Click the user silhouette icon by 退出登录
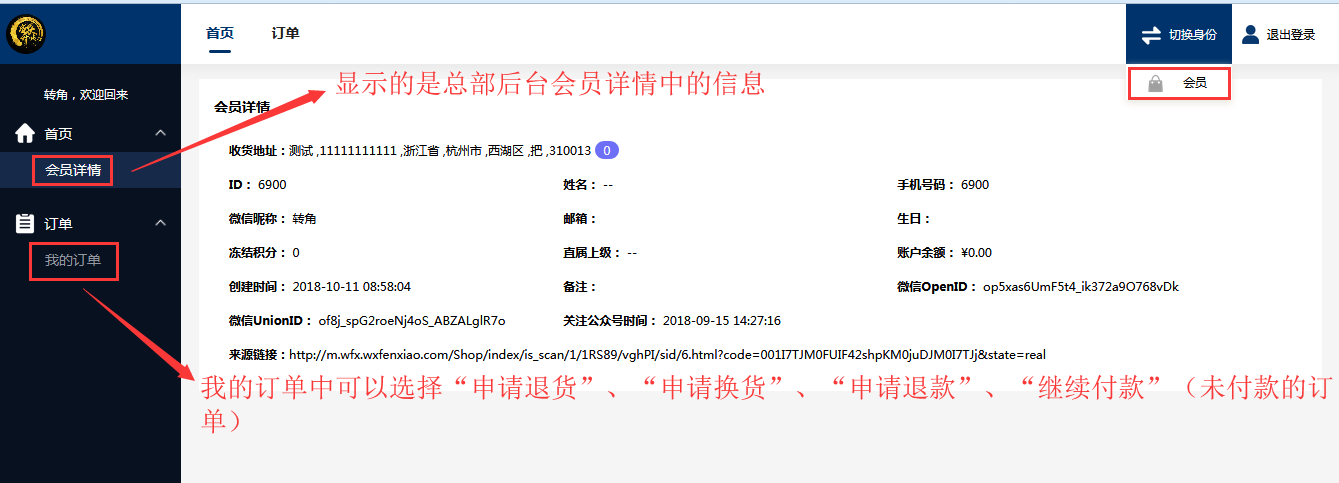The height and width of the screenshot is (483, 1339). click(x=1250, y=34)
